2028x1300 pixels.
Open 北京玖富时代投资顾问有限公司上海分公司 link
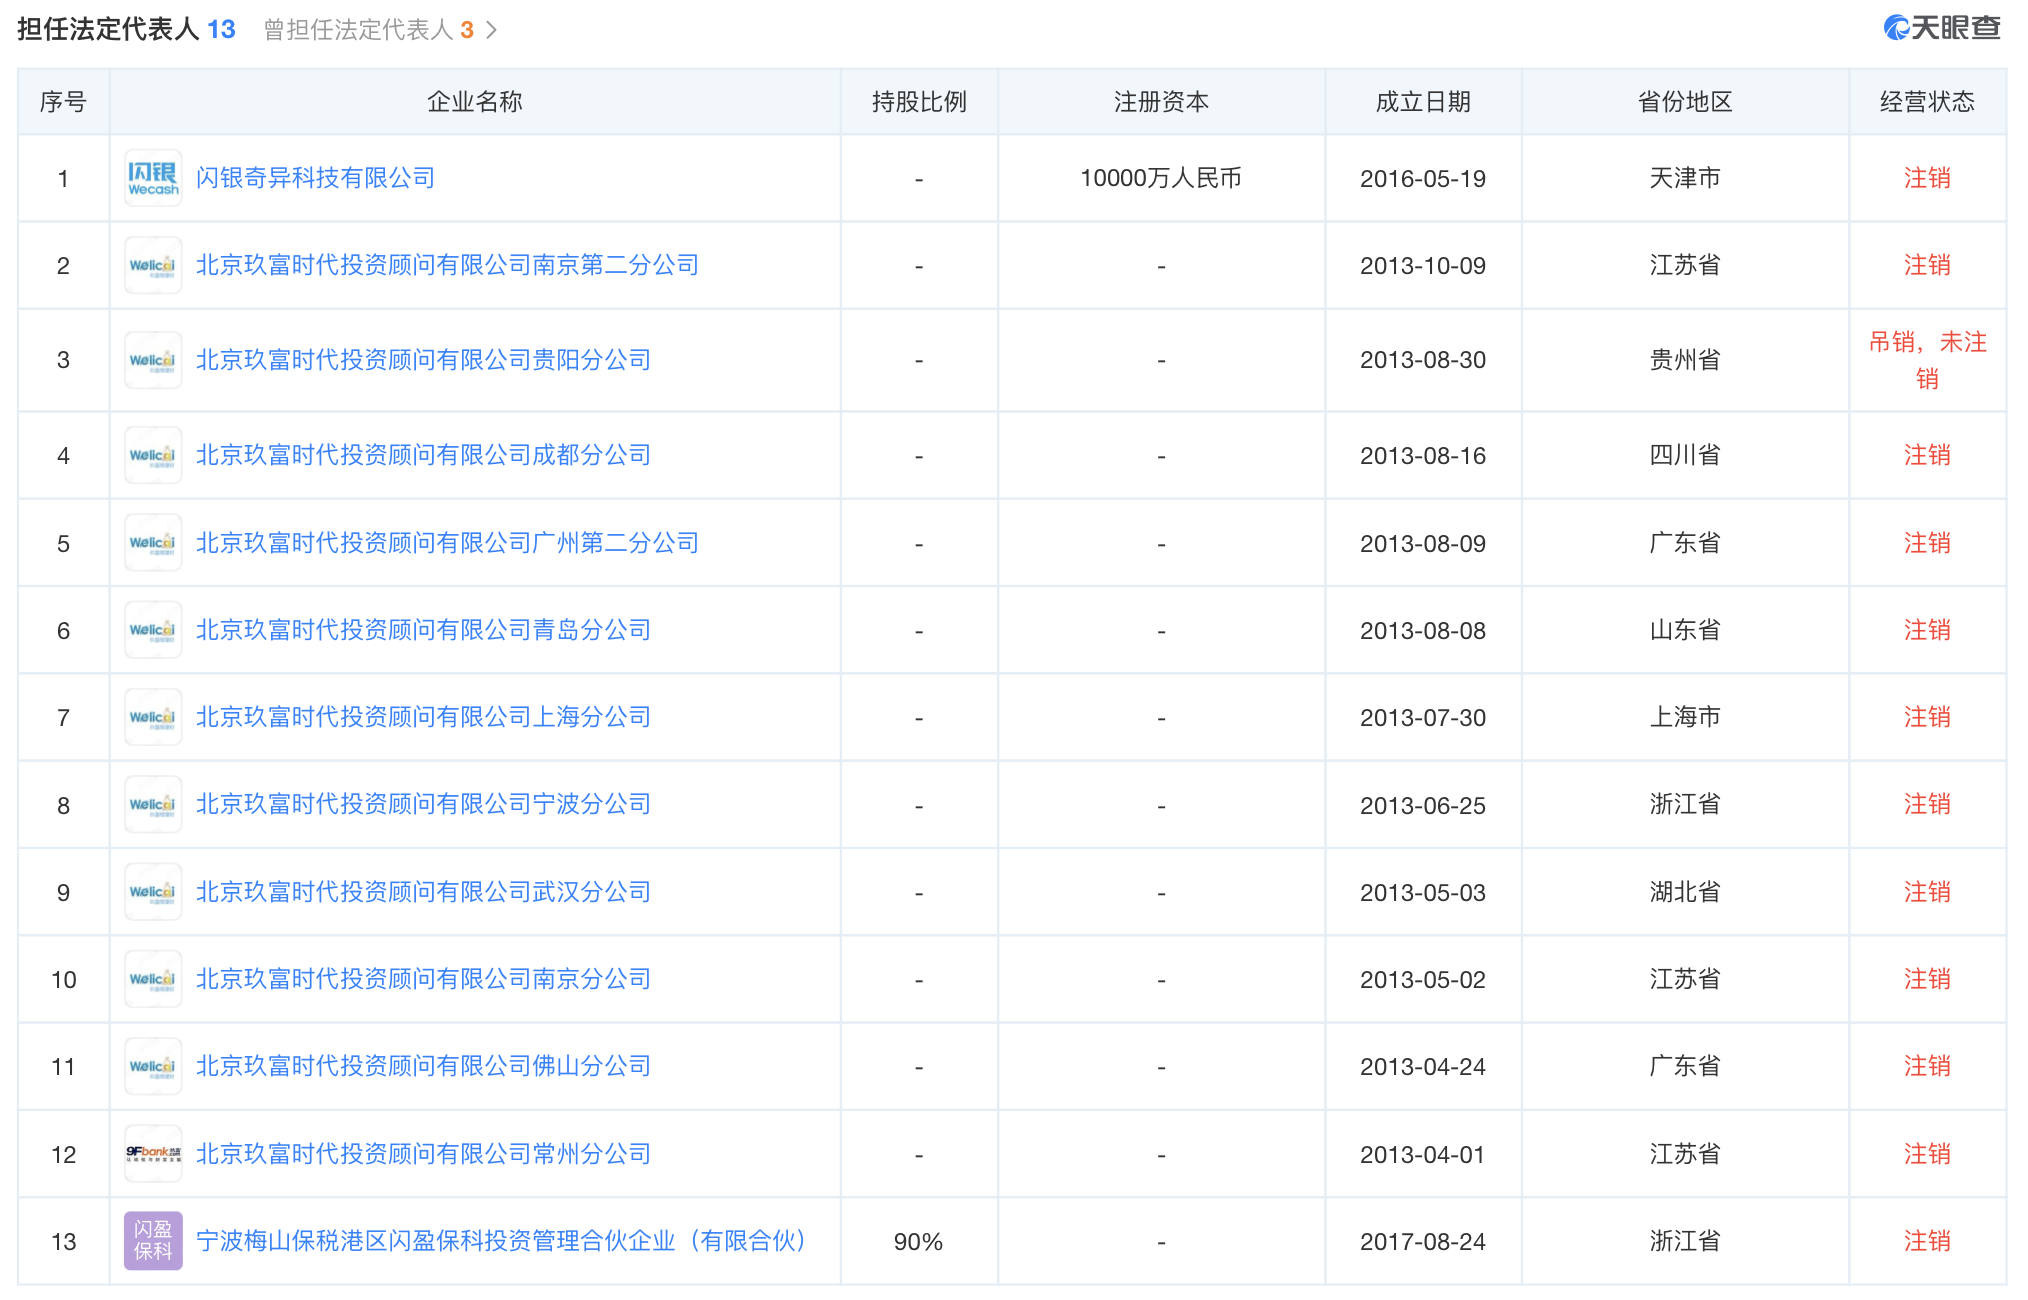[x=423, y=717]
